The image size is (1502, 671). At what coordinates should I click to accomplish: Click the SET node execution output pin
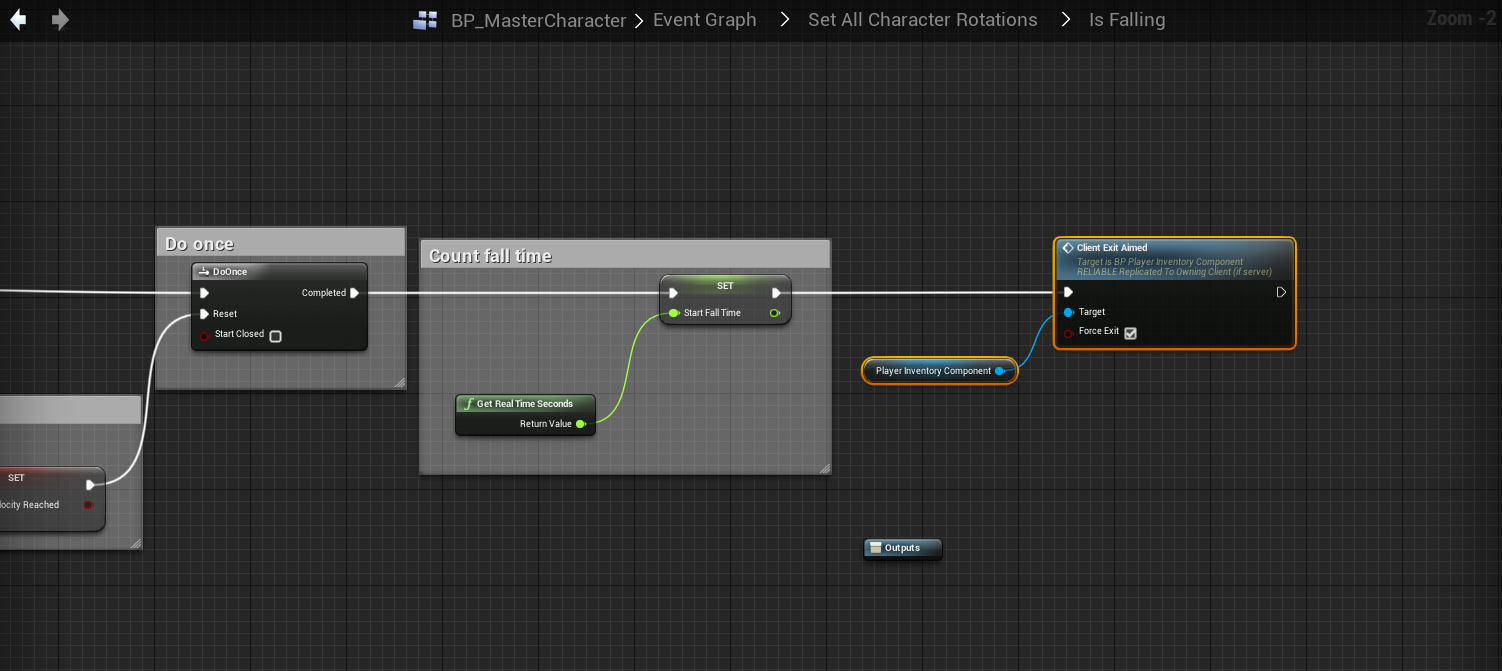click(x=776, y=293)
